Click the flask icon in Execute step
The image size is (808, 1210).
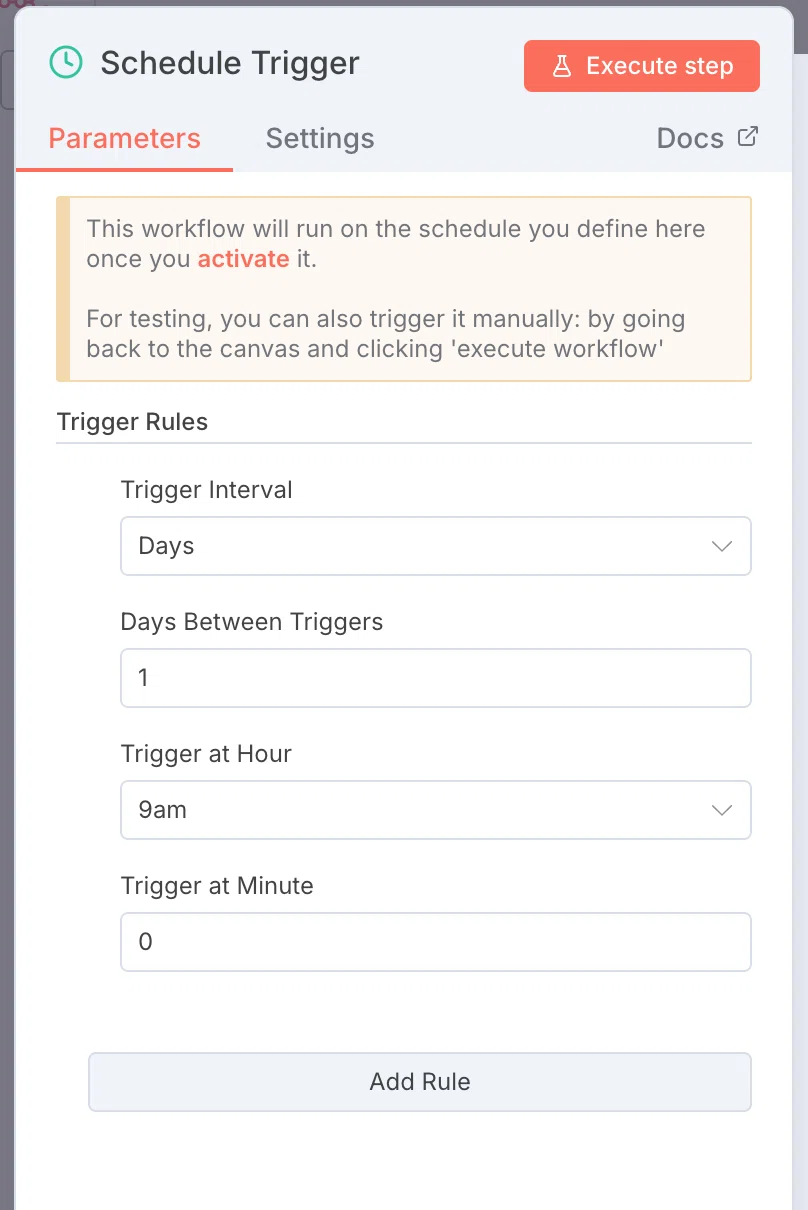coord(562,66)
